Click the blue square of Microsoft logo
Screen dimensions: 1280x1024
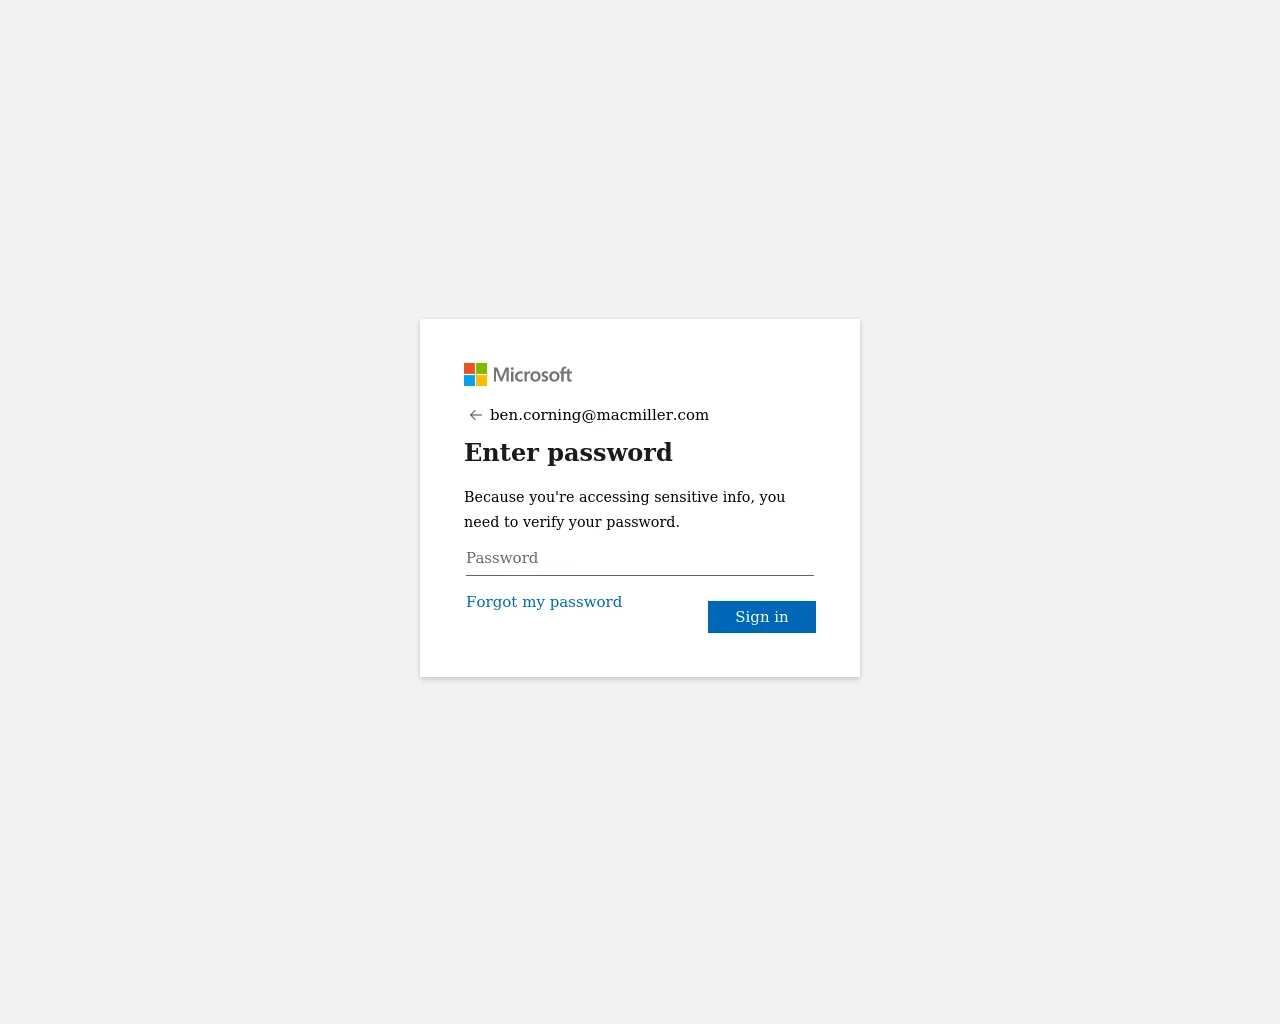469,381
